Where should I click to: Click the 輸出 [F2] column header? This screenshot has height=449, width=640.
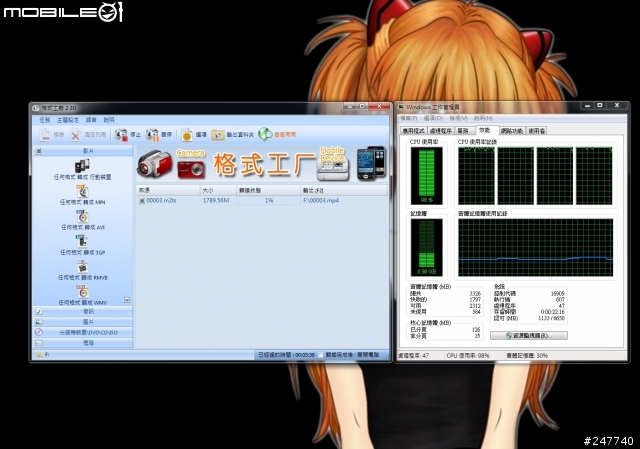[x=344, y=190]
